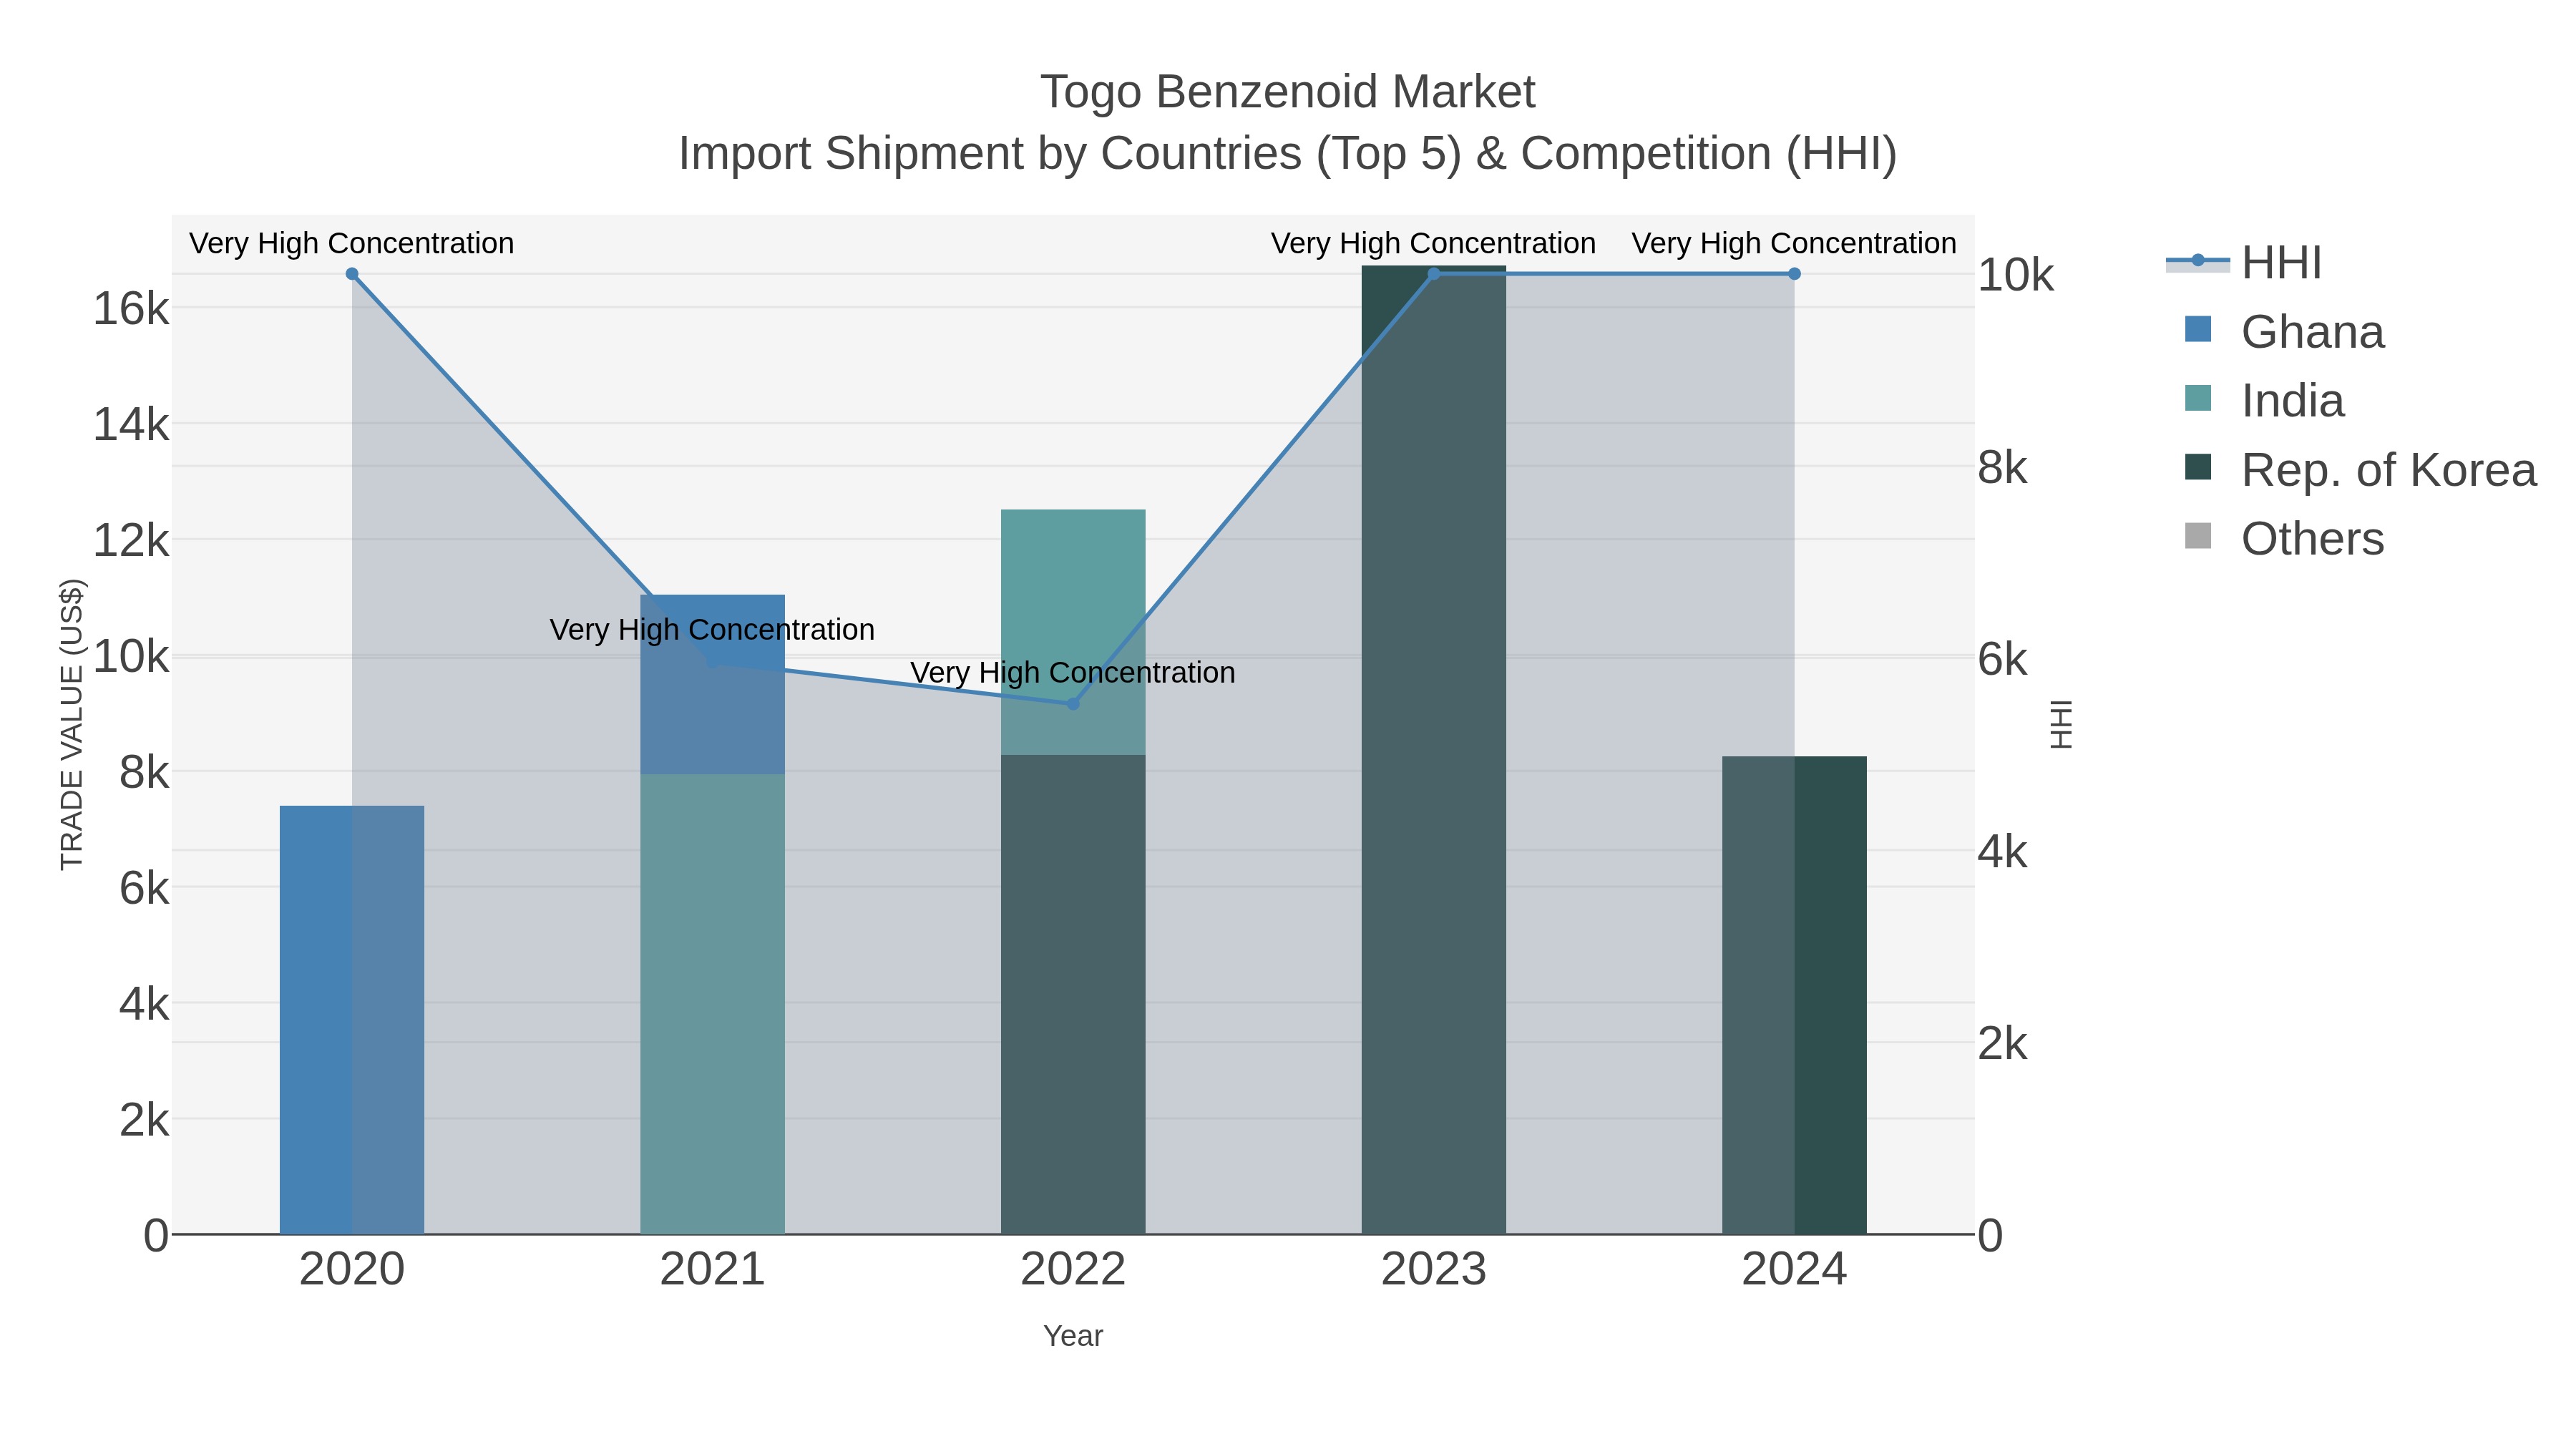2576x1449 pixels.
Task: Click the Rep. of Korea bar for 2023
Action: coord(1434,750)
